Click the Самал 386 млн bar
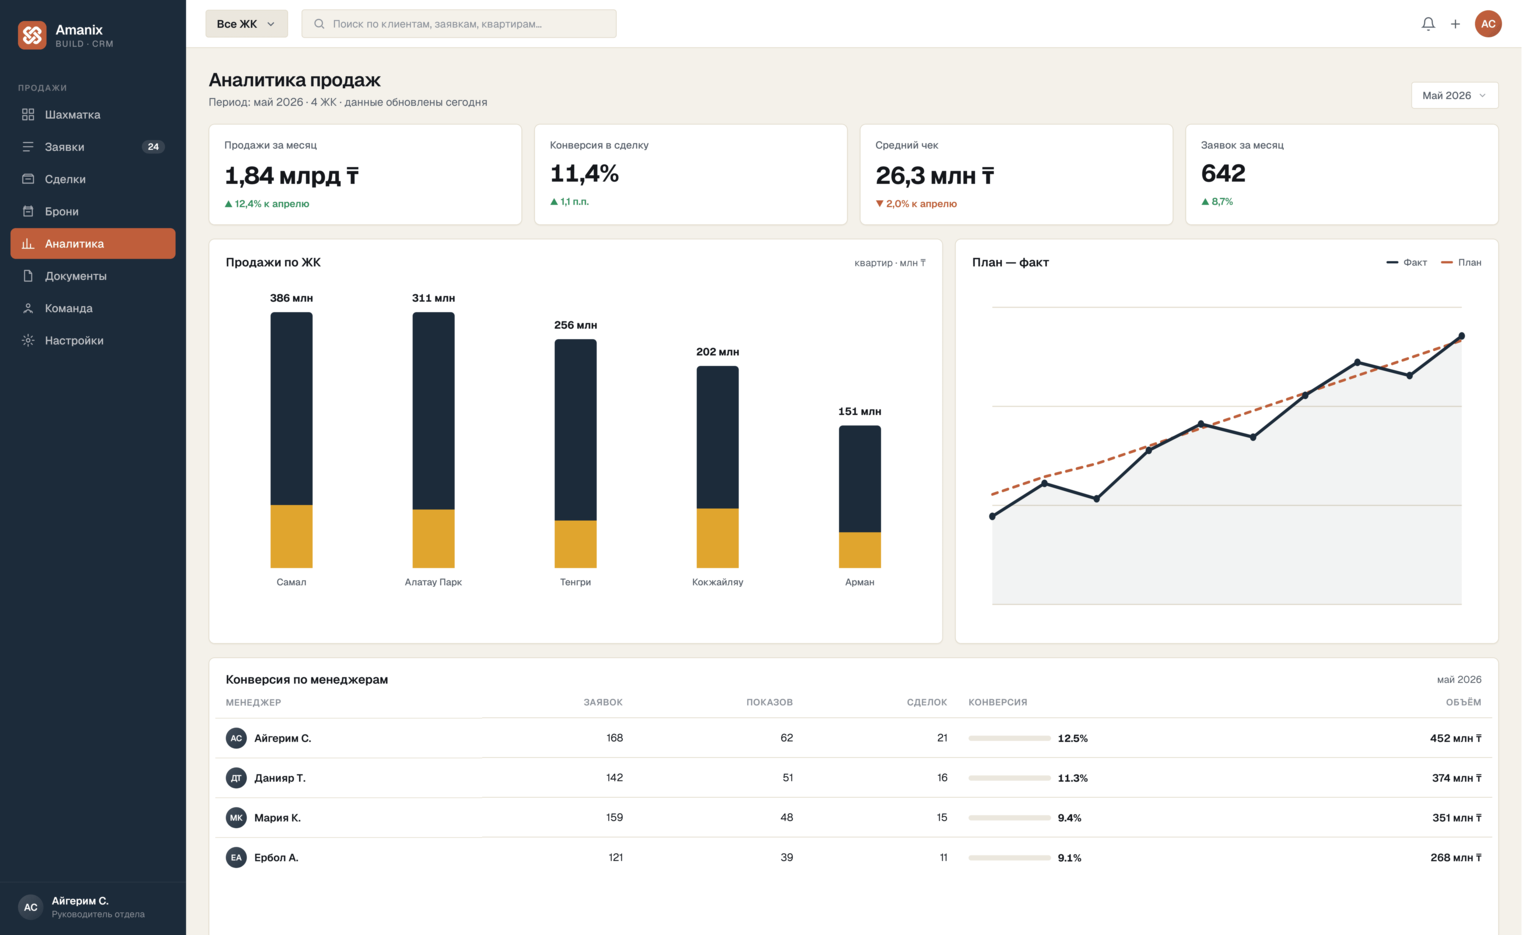 pos(291,440)
